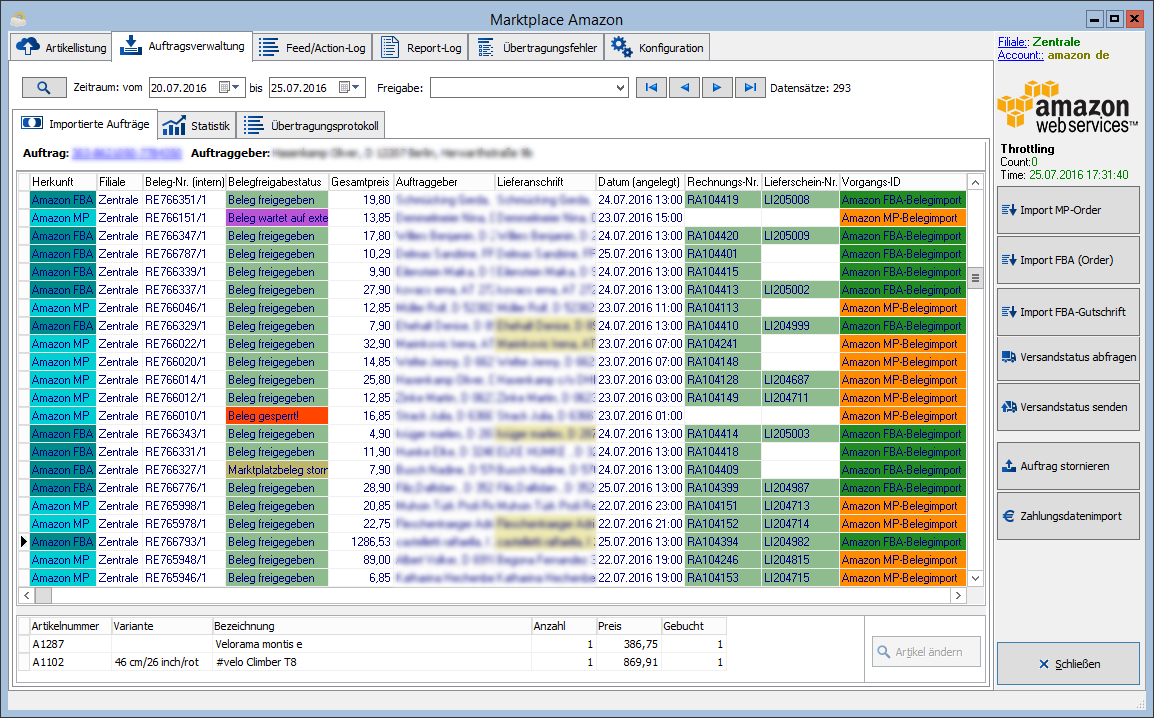Click the application icon in title bar
The width and height of the screenshot is (1154, 718).
tap(18, 19)
